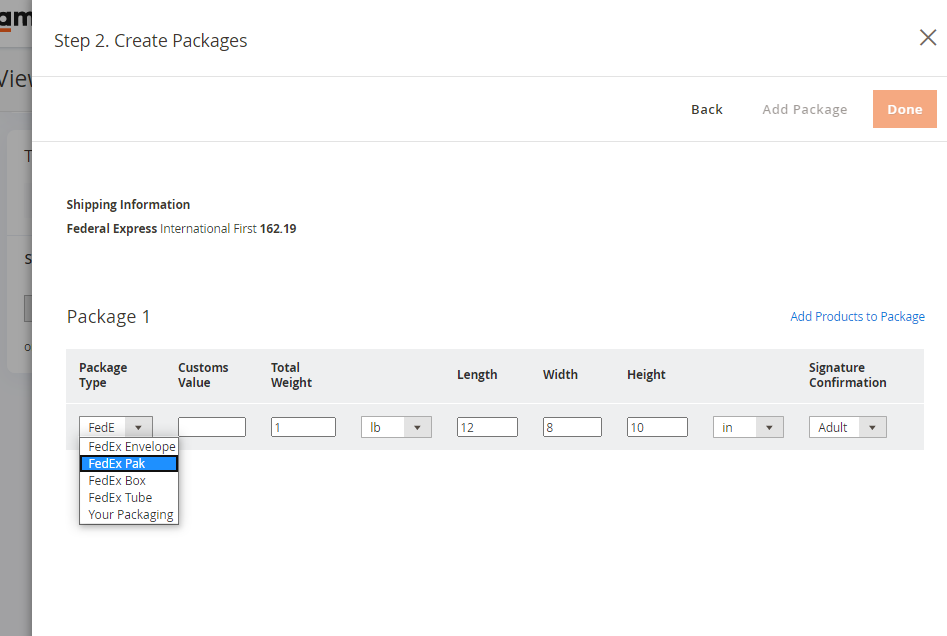The width and height of the screenshot is (947, 636).
Task: Close the Create Packages dialog
Action: tap(927, 37)
